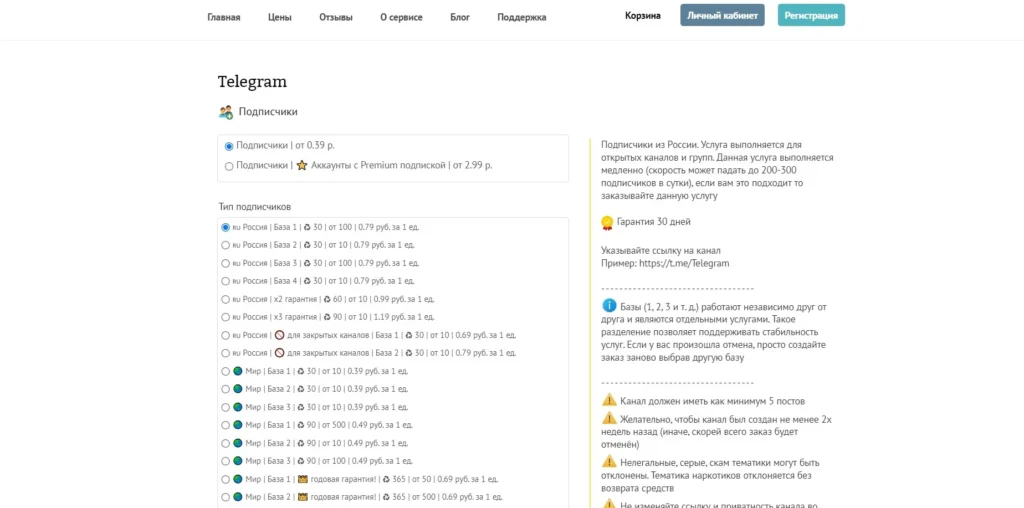
Task: Select Мир База 2 at 0.39 руб. with 30-day refill
Action: pyautogui.click(x=225, y=389)
